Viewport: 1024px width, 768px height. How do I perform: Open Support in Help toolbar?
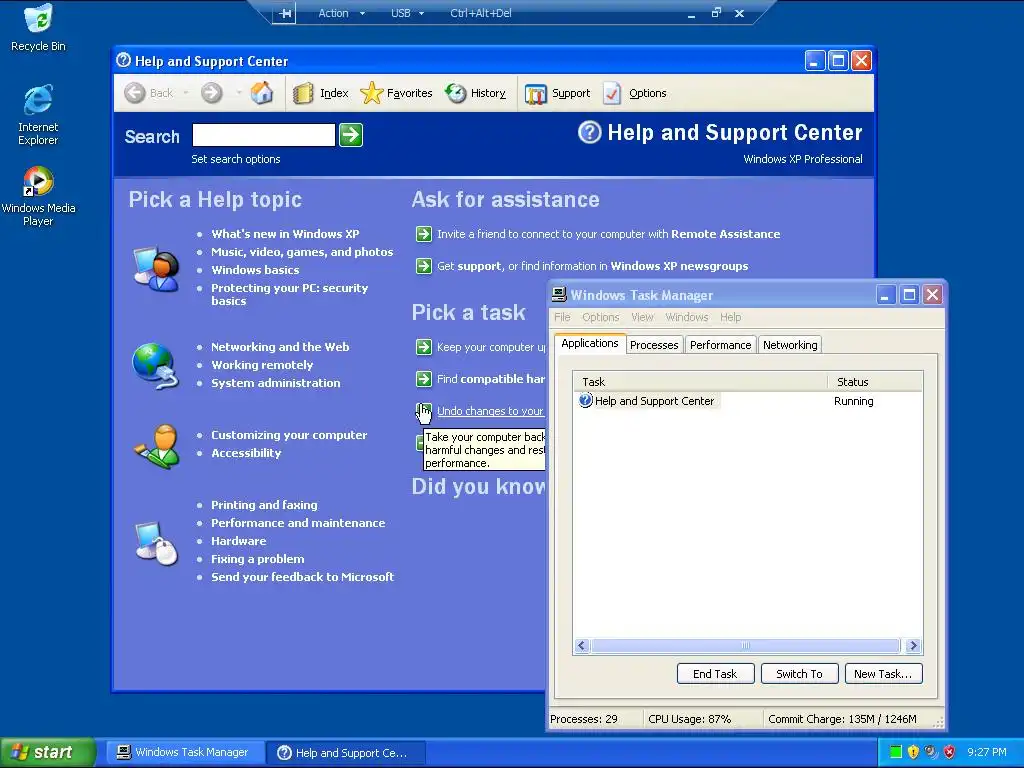558,93
